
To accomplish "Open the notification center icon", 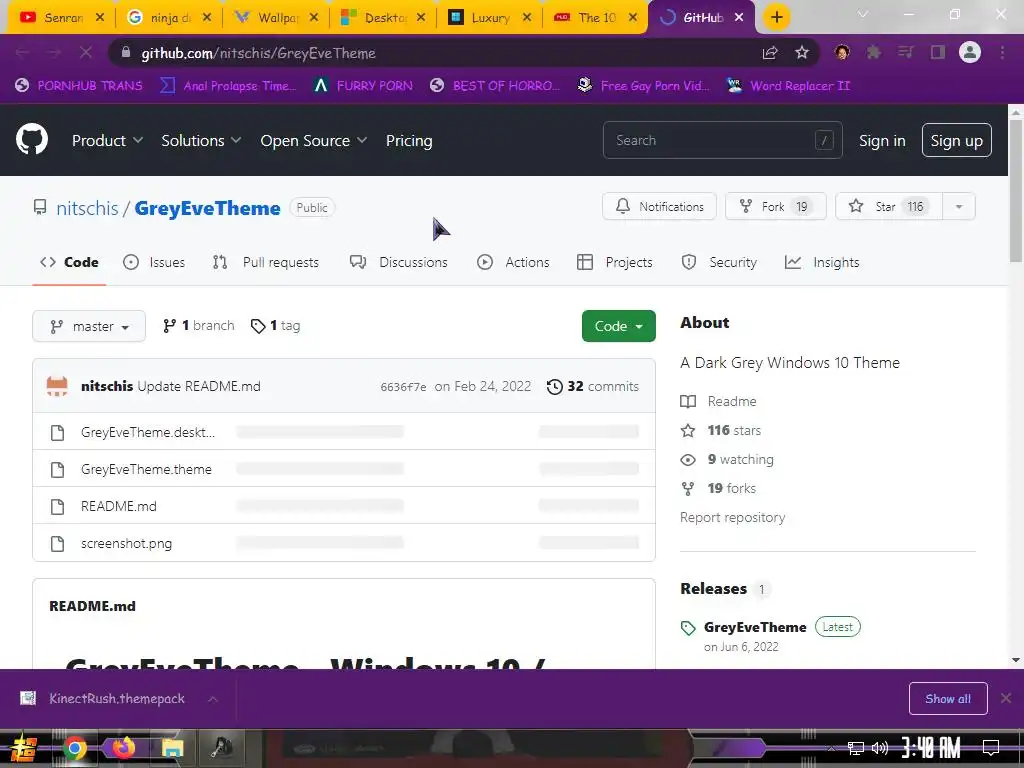I will pos(991,748).
